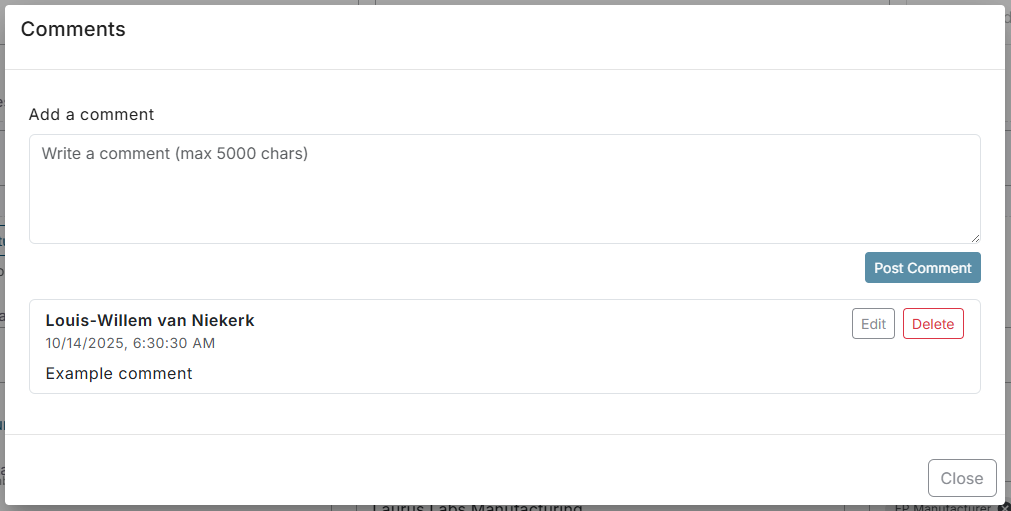
Task: Click the FP Manufacturer tag label
Action: pos(942,508)
